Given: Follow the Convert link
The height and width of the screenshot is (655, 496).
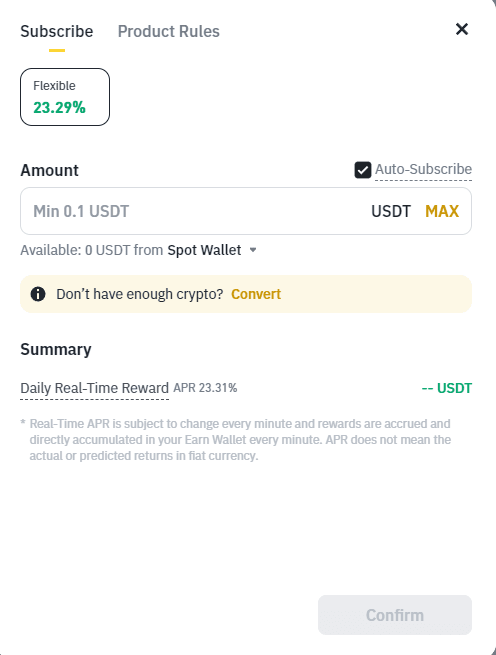Looking at the screenshot, I should coord(256,294).
